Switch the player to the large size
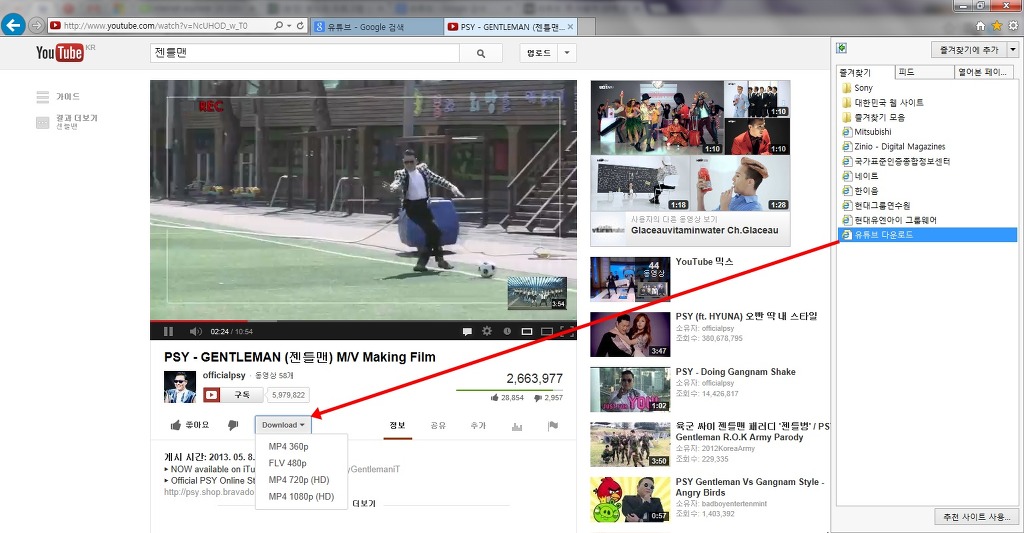The image size is (1024, 533). [547, 331]
